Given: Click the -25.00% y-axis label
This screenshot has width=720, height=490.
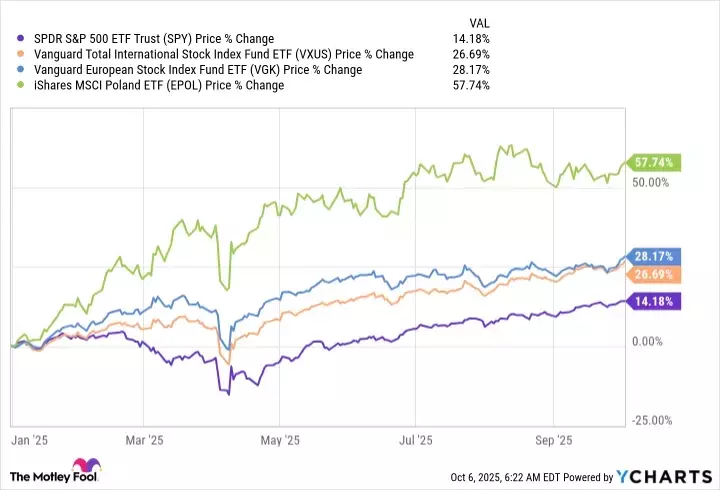Looking at the screenshot, I should (651, 421).
